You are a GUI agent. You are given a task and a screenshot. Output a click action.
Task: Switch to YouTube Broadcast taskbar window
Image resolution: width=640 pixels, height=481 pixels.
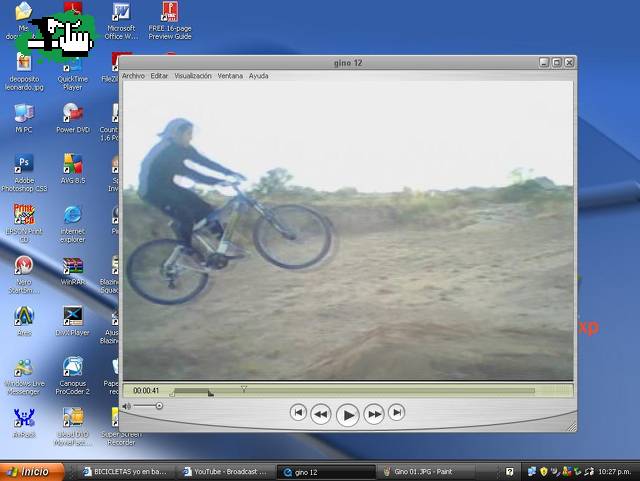pyautogui.click(x=226, y=471)
